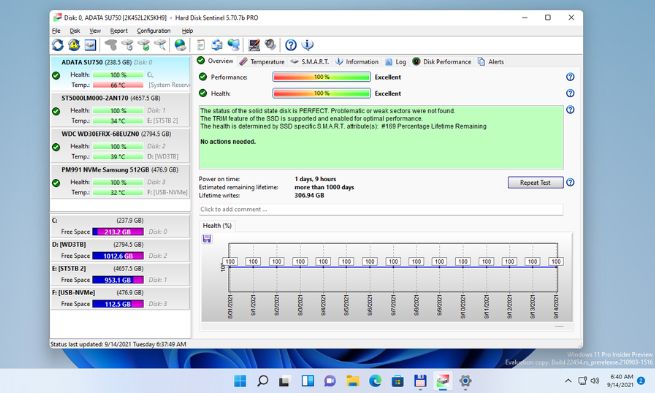Viewport: 655px width, 393px height.
Task: Click the save floppy icon above health graph
Action: 207,238
